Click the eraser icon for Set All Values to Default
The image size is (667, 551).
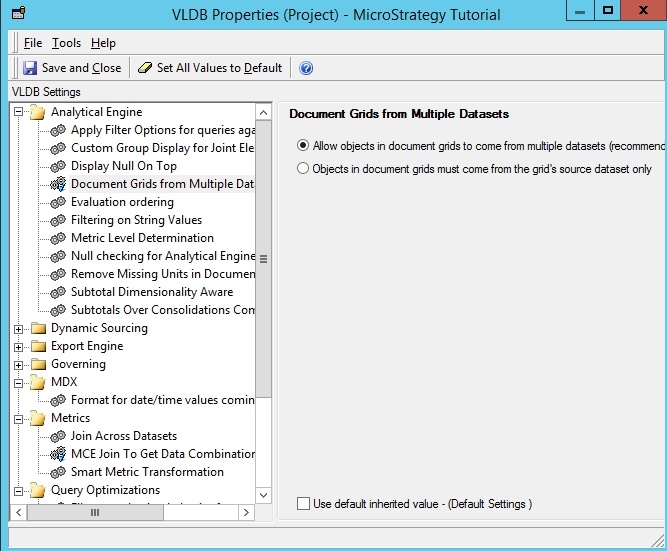[x=145, y=68]
